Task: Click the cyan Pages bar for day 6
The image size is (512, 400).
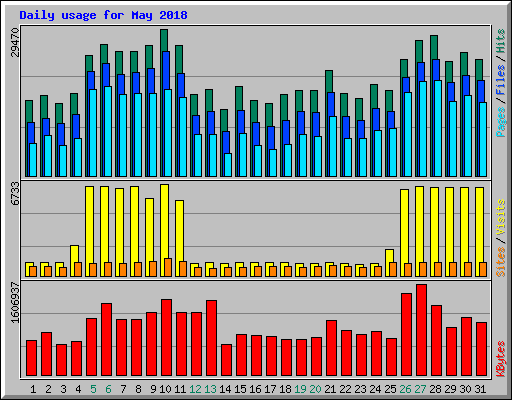Action: (108, 132)
